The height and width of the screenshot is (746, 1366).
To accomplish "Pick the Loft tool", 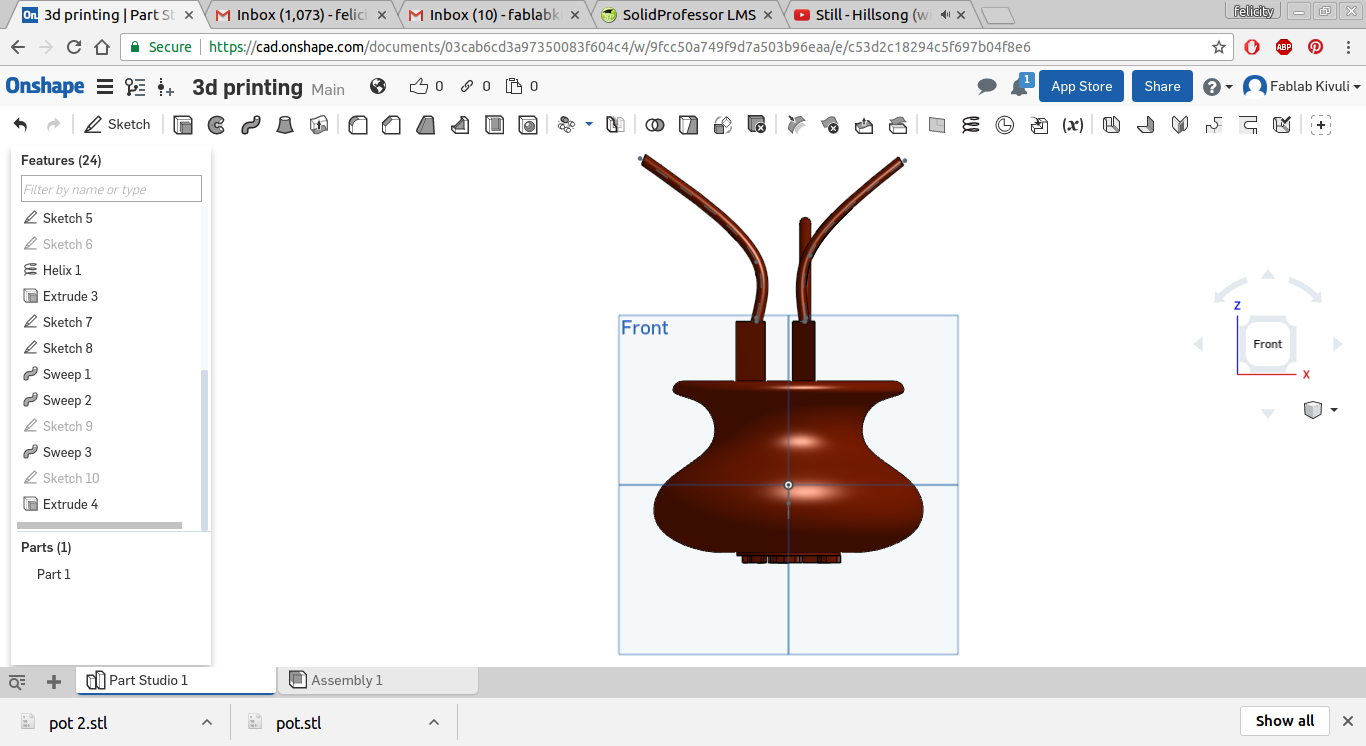I will [285, 125].
